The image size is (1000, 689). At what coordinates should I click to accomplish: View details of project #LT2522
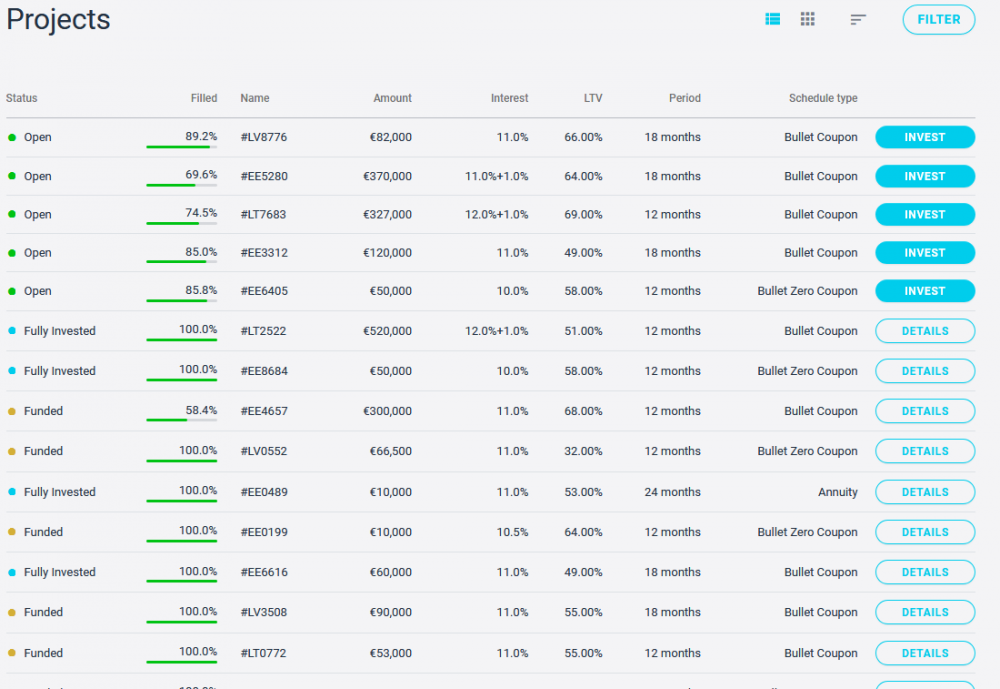(924, 331)
